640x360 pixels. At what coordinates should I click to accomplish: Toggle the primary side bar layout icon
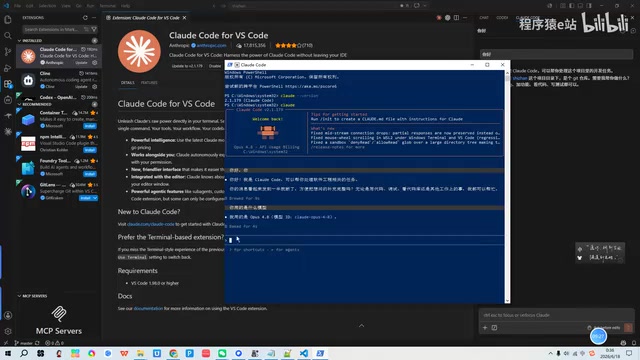[x=571, y=6]
